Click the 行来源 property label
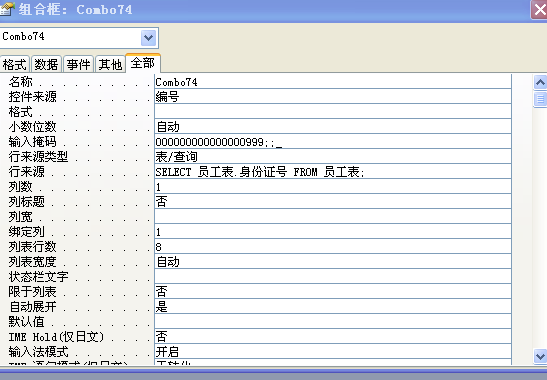Viewport: 547px width, 380px height. click(x=27, y=172)
